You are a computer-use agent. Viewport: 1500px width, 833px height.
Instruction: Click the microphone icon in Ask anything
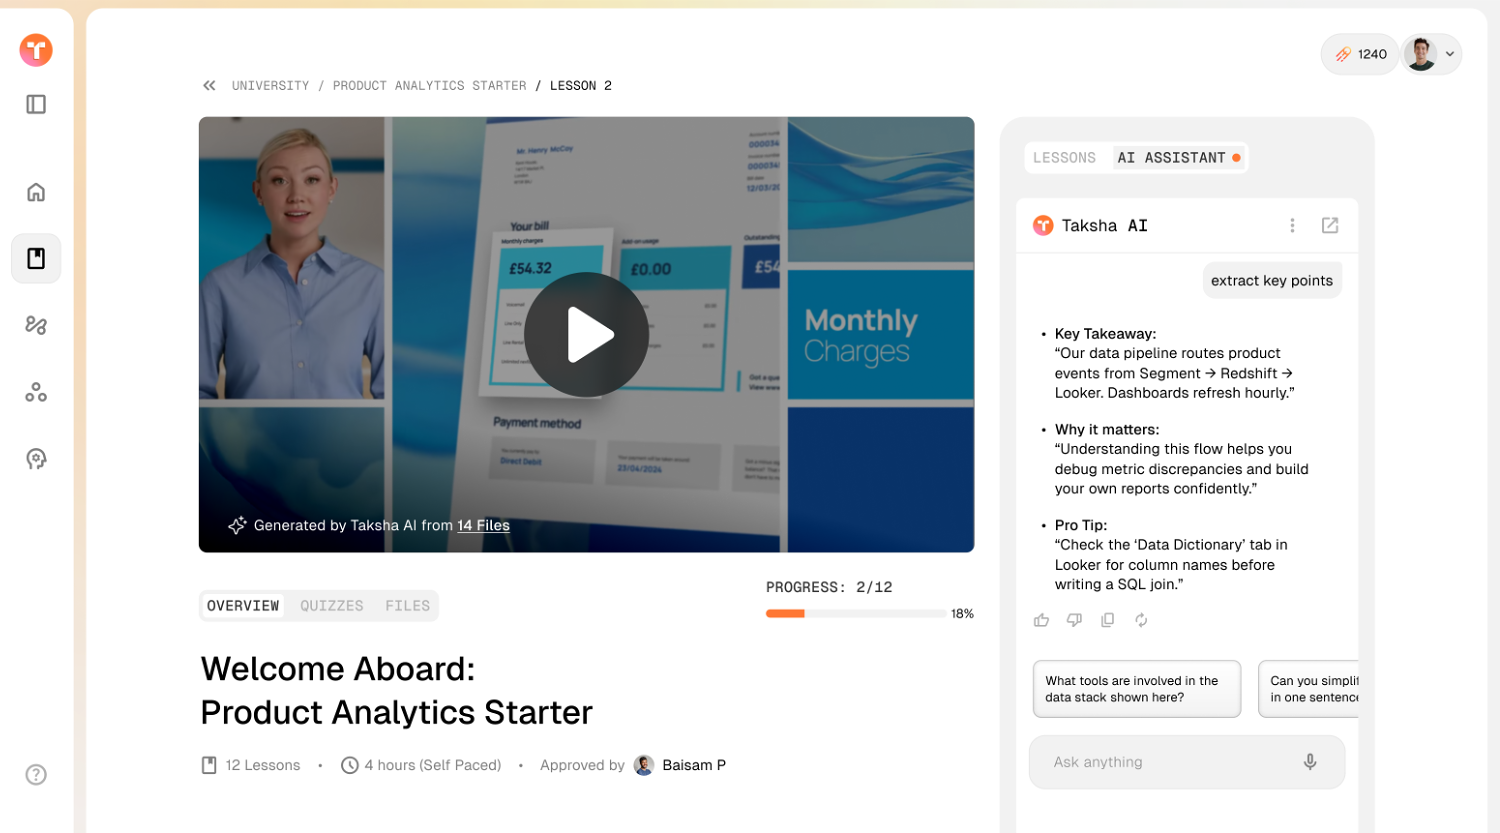click(x=1310, y=762)
